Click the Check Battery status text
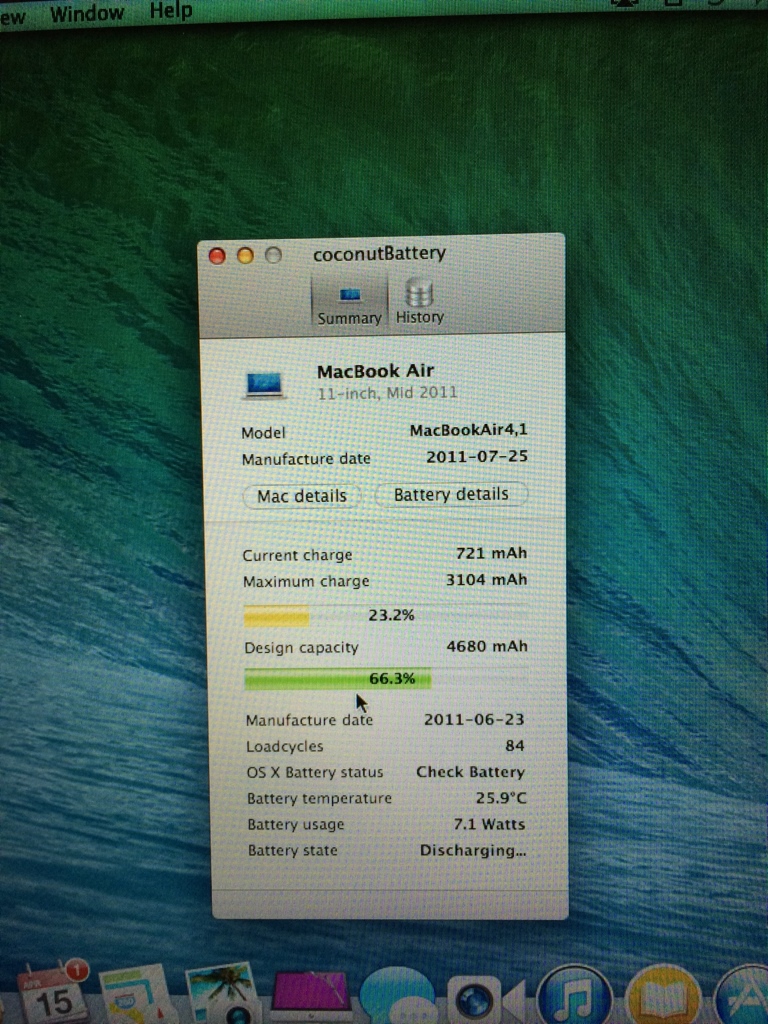This screenshot has width=768, height=1024. click(470, 772)
